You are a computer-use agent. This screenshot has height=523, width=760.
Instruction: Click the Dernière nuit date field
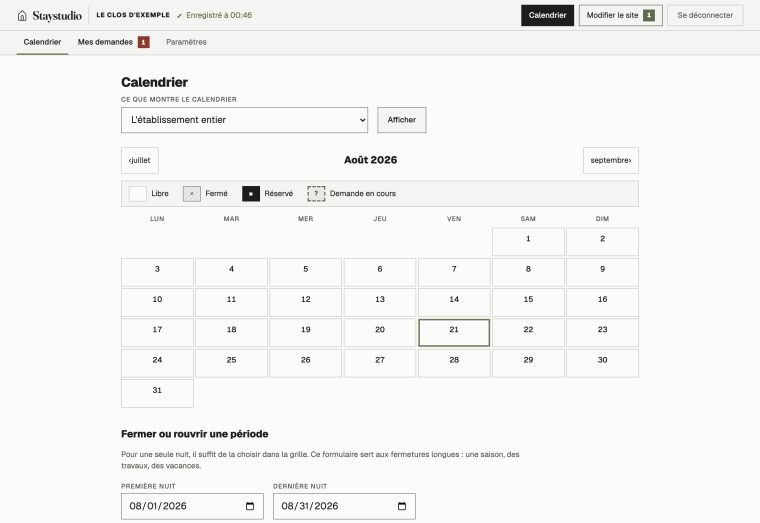click(344, 506)
